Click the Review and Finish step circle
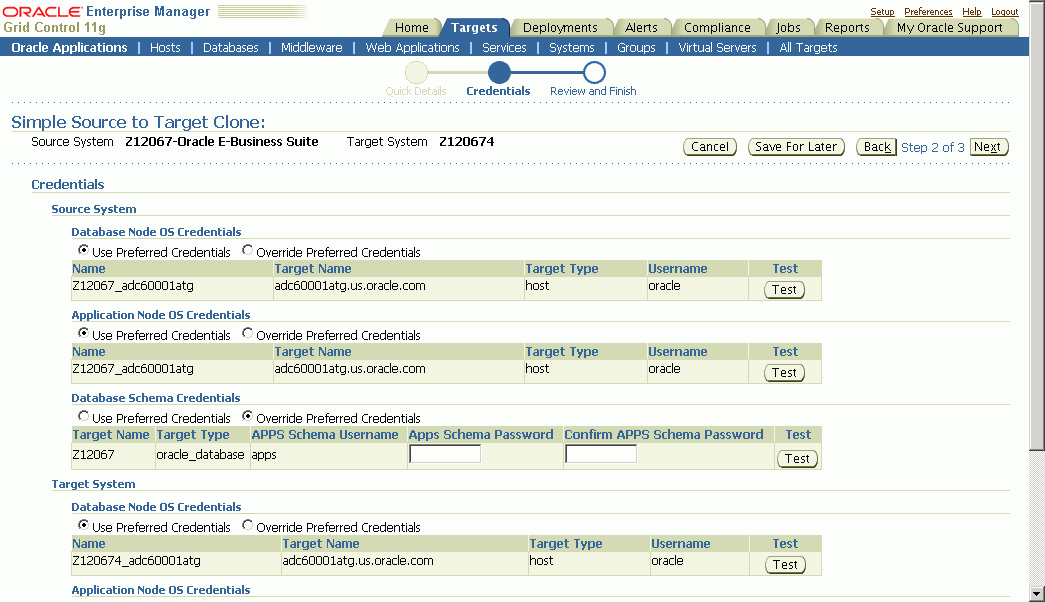1045x603 pixels. point(594,73)
